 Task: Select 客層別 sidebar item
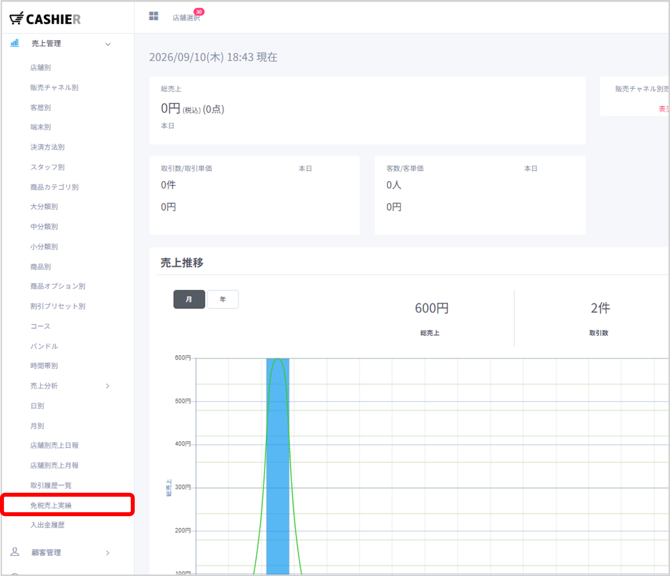[41, 108]
